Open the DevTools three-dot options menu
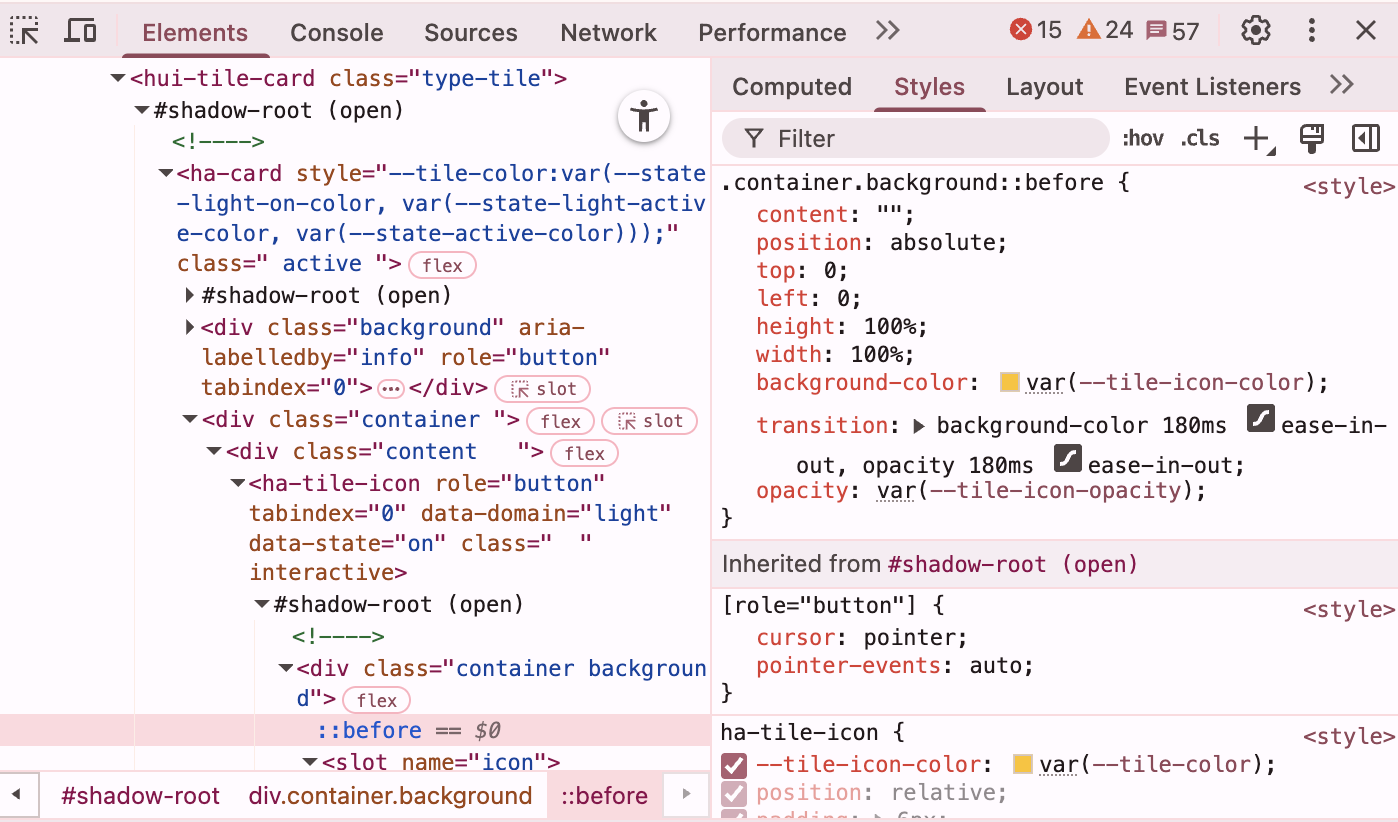1398x822 pixels. 1312,31
